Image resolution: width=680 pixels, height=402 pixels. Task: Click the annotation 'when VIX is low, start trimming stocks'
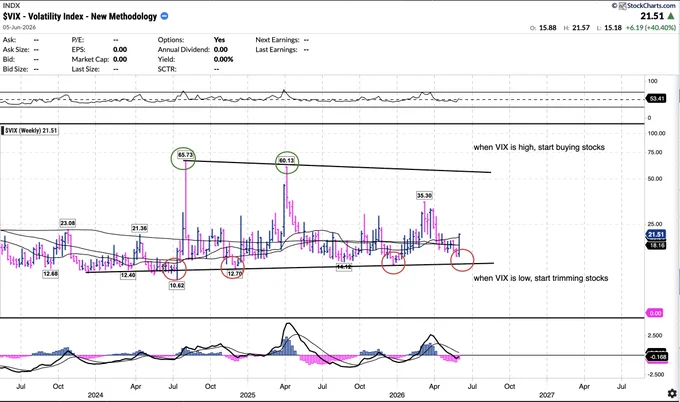pos(541,278)
